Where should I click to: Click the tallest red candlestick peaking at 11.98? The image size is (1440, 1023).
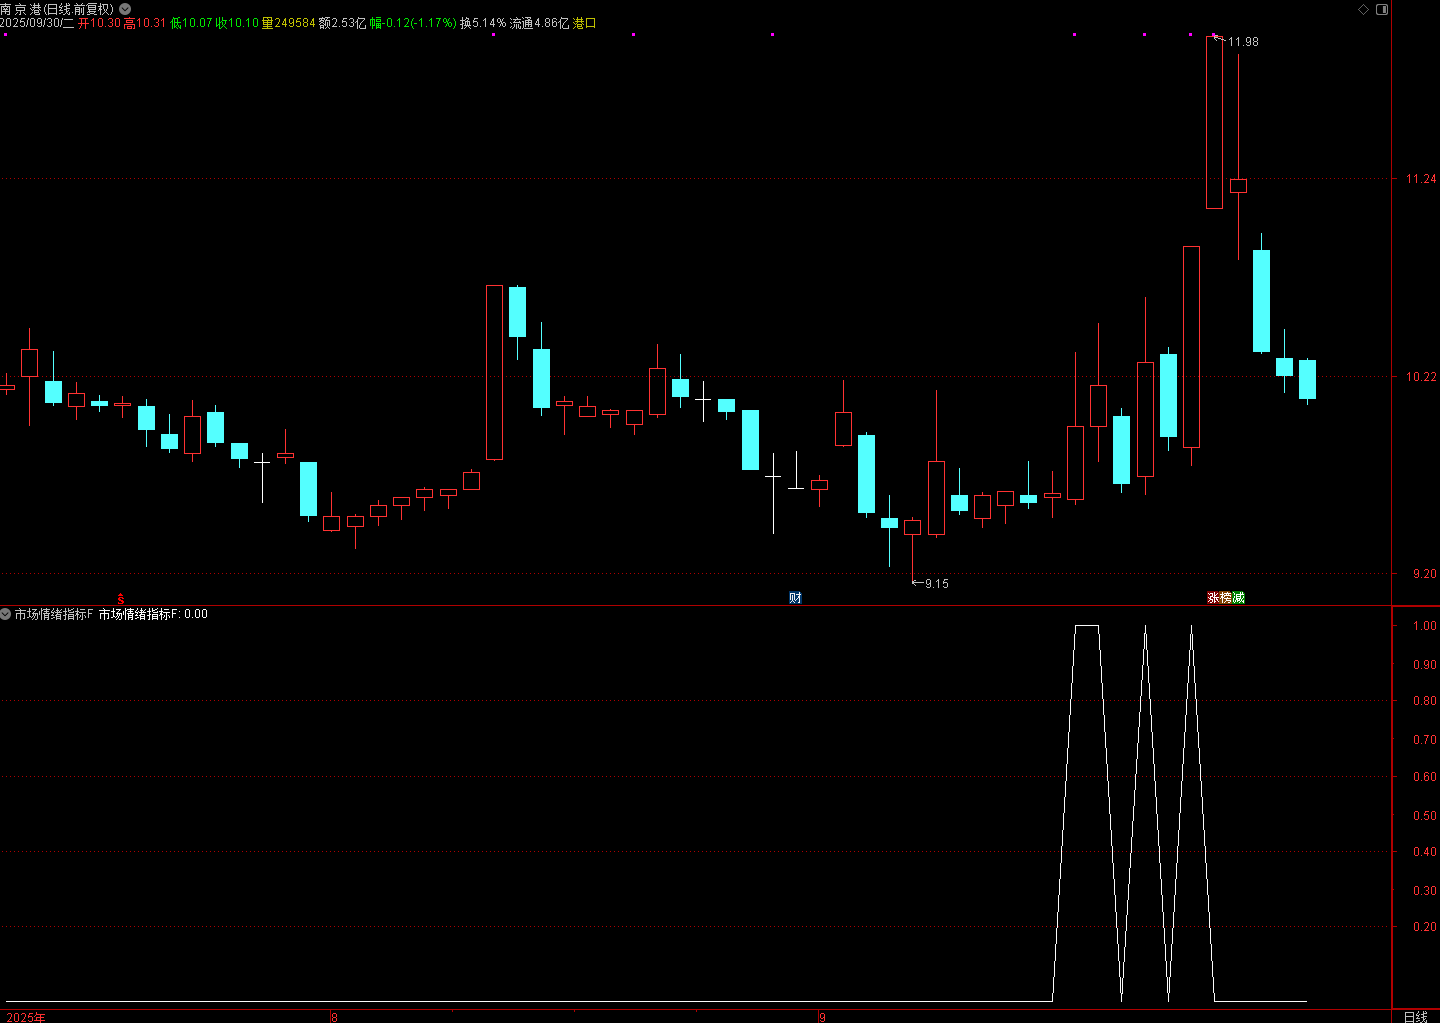click(x=1214, y=122)
